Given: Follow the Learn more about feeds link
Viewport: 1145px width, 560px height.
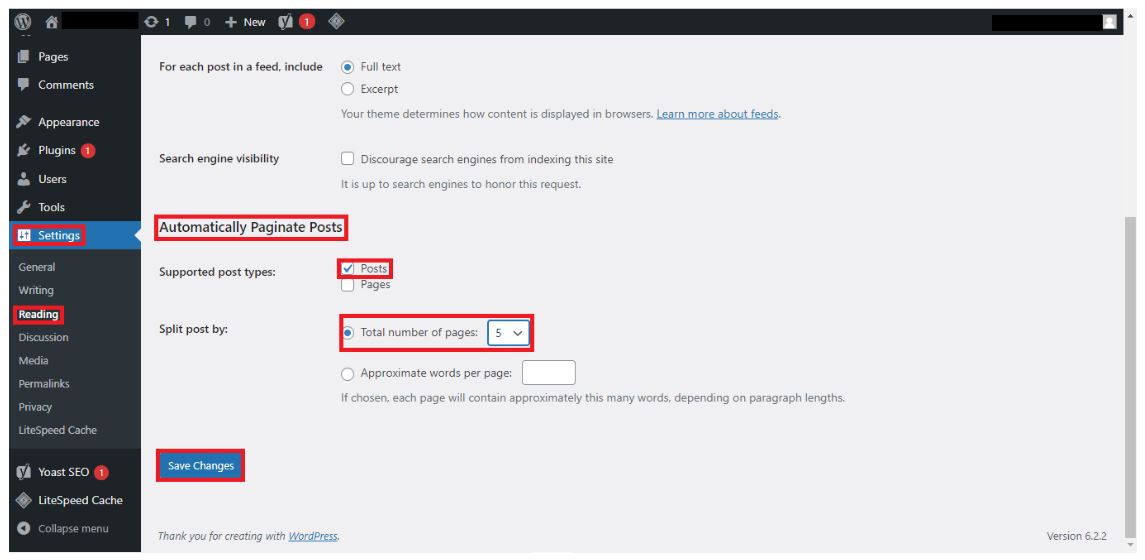Looking at the screenshot, I should point(717,114).
